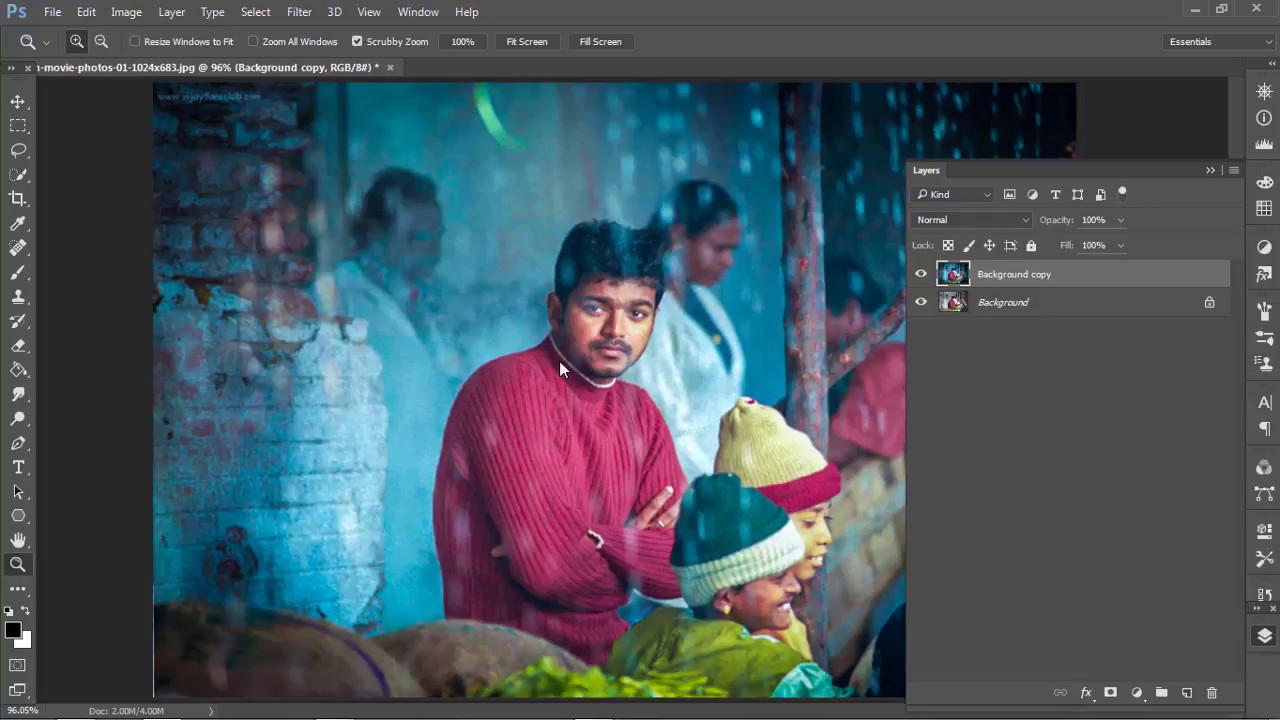Open the Window menu
Image resolution: width=1280 pixels, height=720 pixels.
tap(418, 12)
